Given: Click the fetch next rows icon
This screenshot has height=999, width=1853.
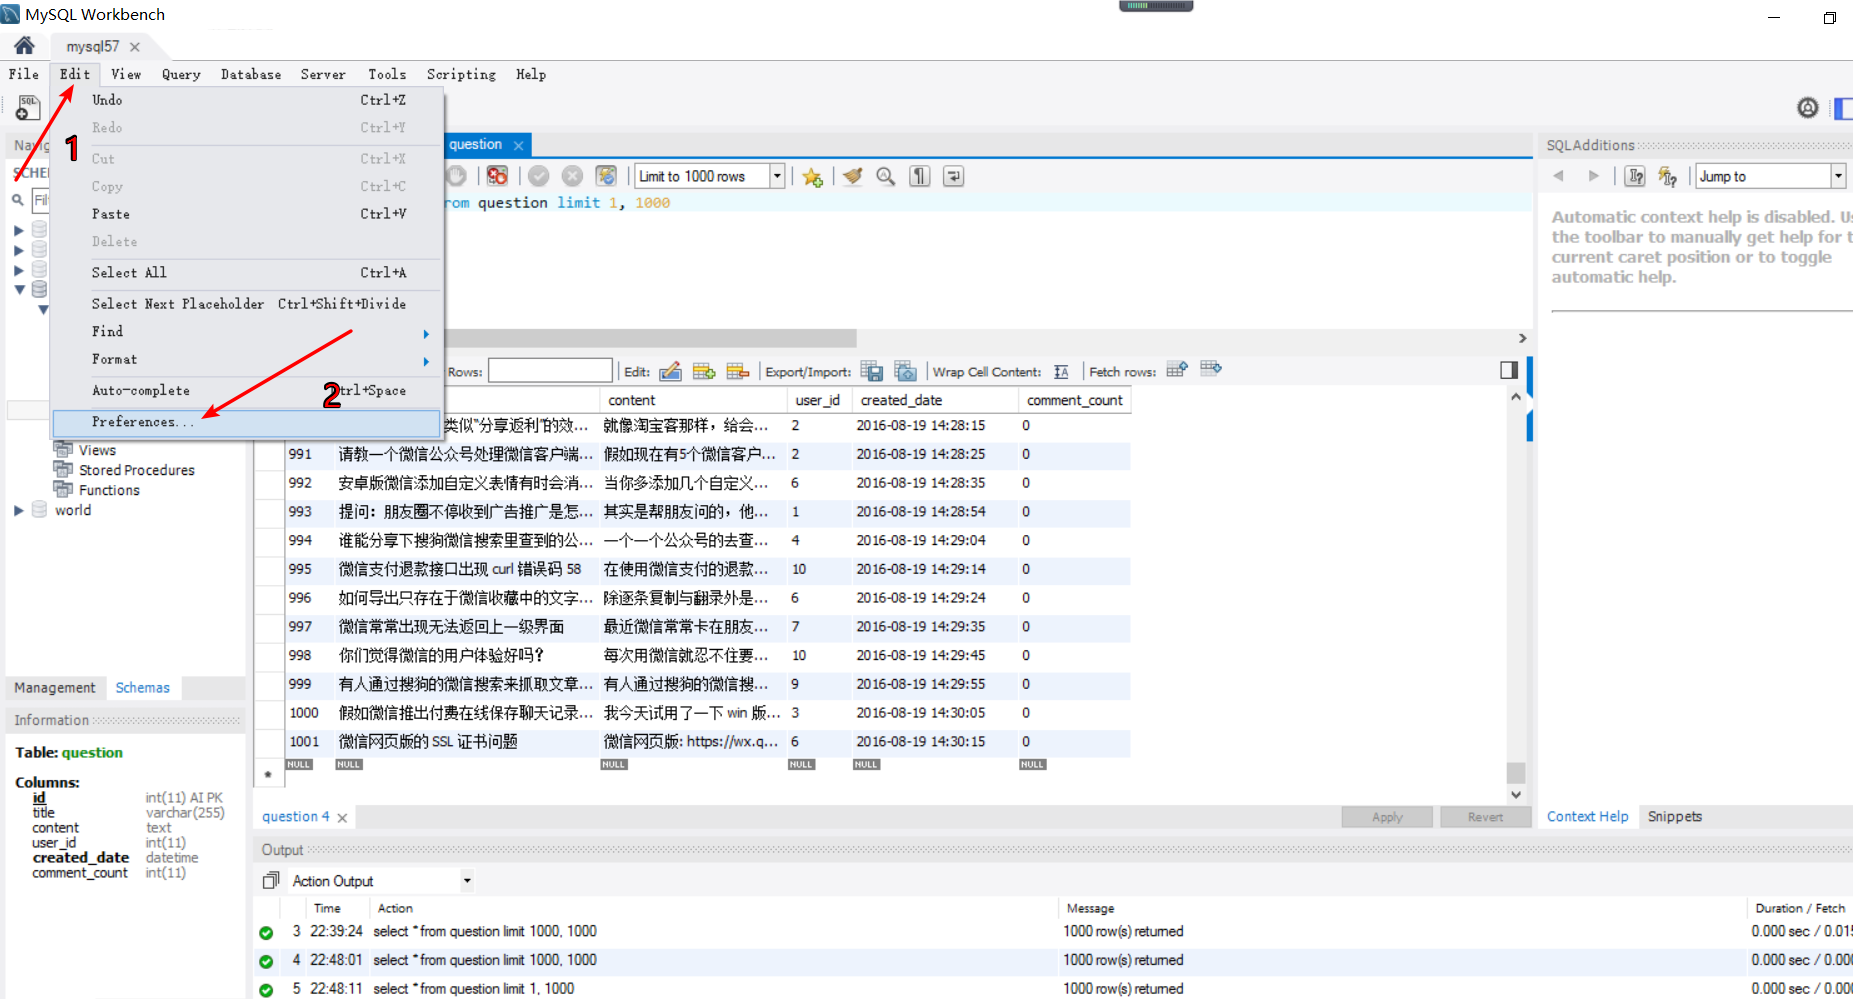Looking at the screenshot, I should [x=1177, y=369].
